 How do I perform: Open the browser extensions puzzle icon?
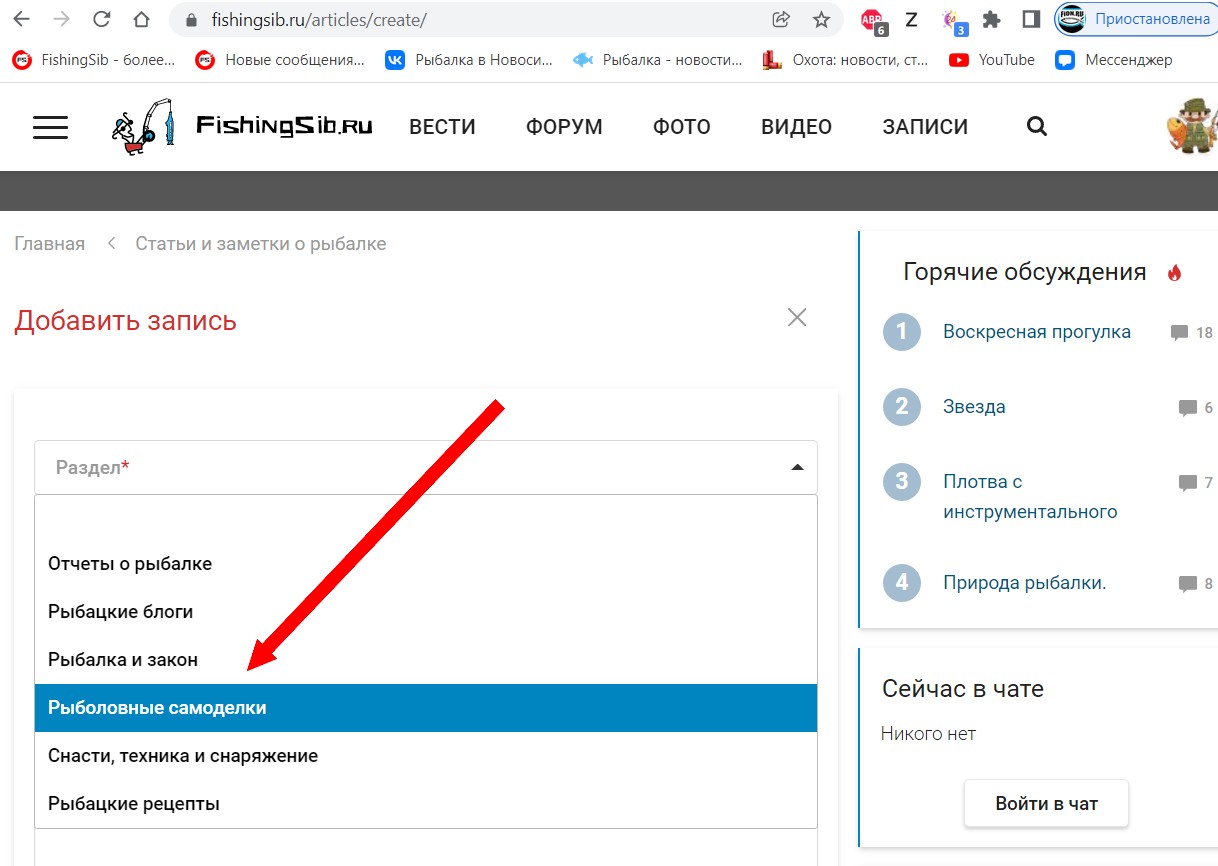[991, 19]
